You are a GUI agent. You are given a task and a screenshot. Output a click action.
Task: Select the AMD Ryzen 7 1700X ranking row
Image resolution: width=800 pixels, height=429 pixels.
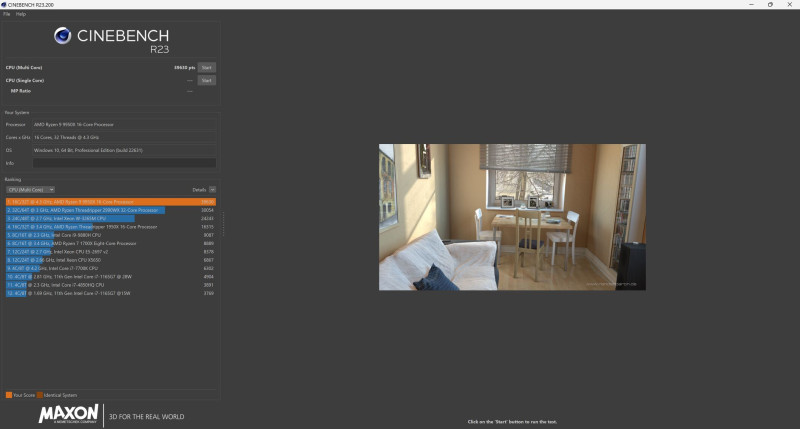pyautogui.click(x=111, y=243)
